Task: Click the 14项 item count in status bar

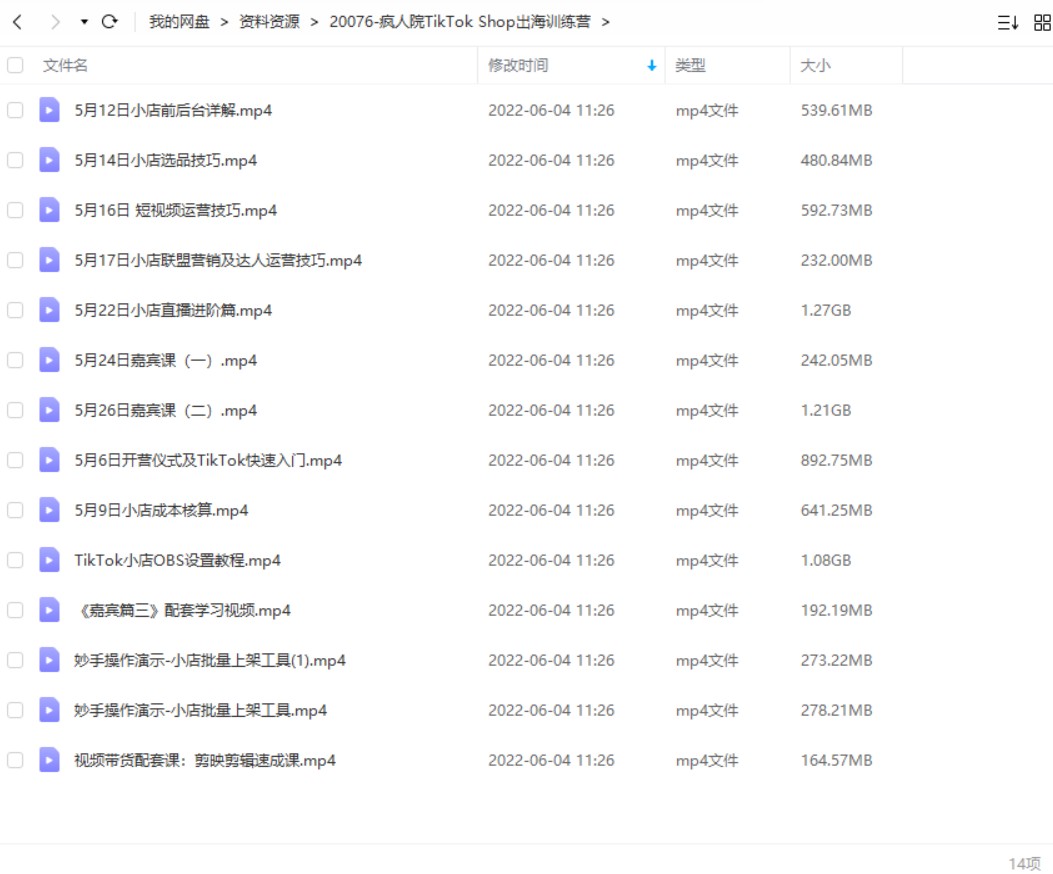Action: point(1024,863)
